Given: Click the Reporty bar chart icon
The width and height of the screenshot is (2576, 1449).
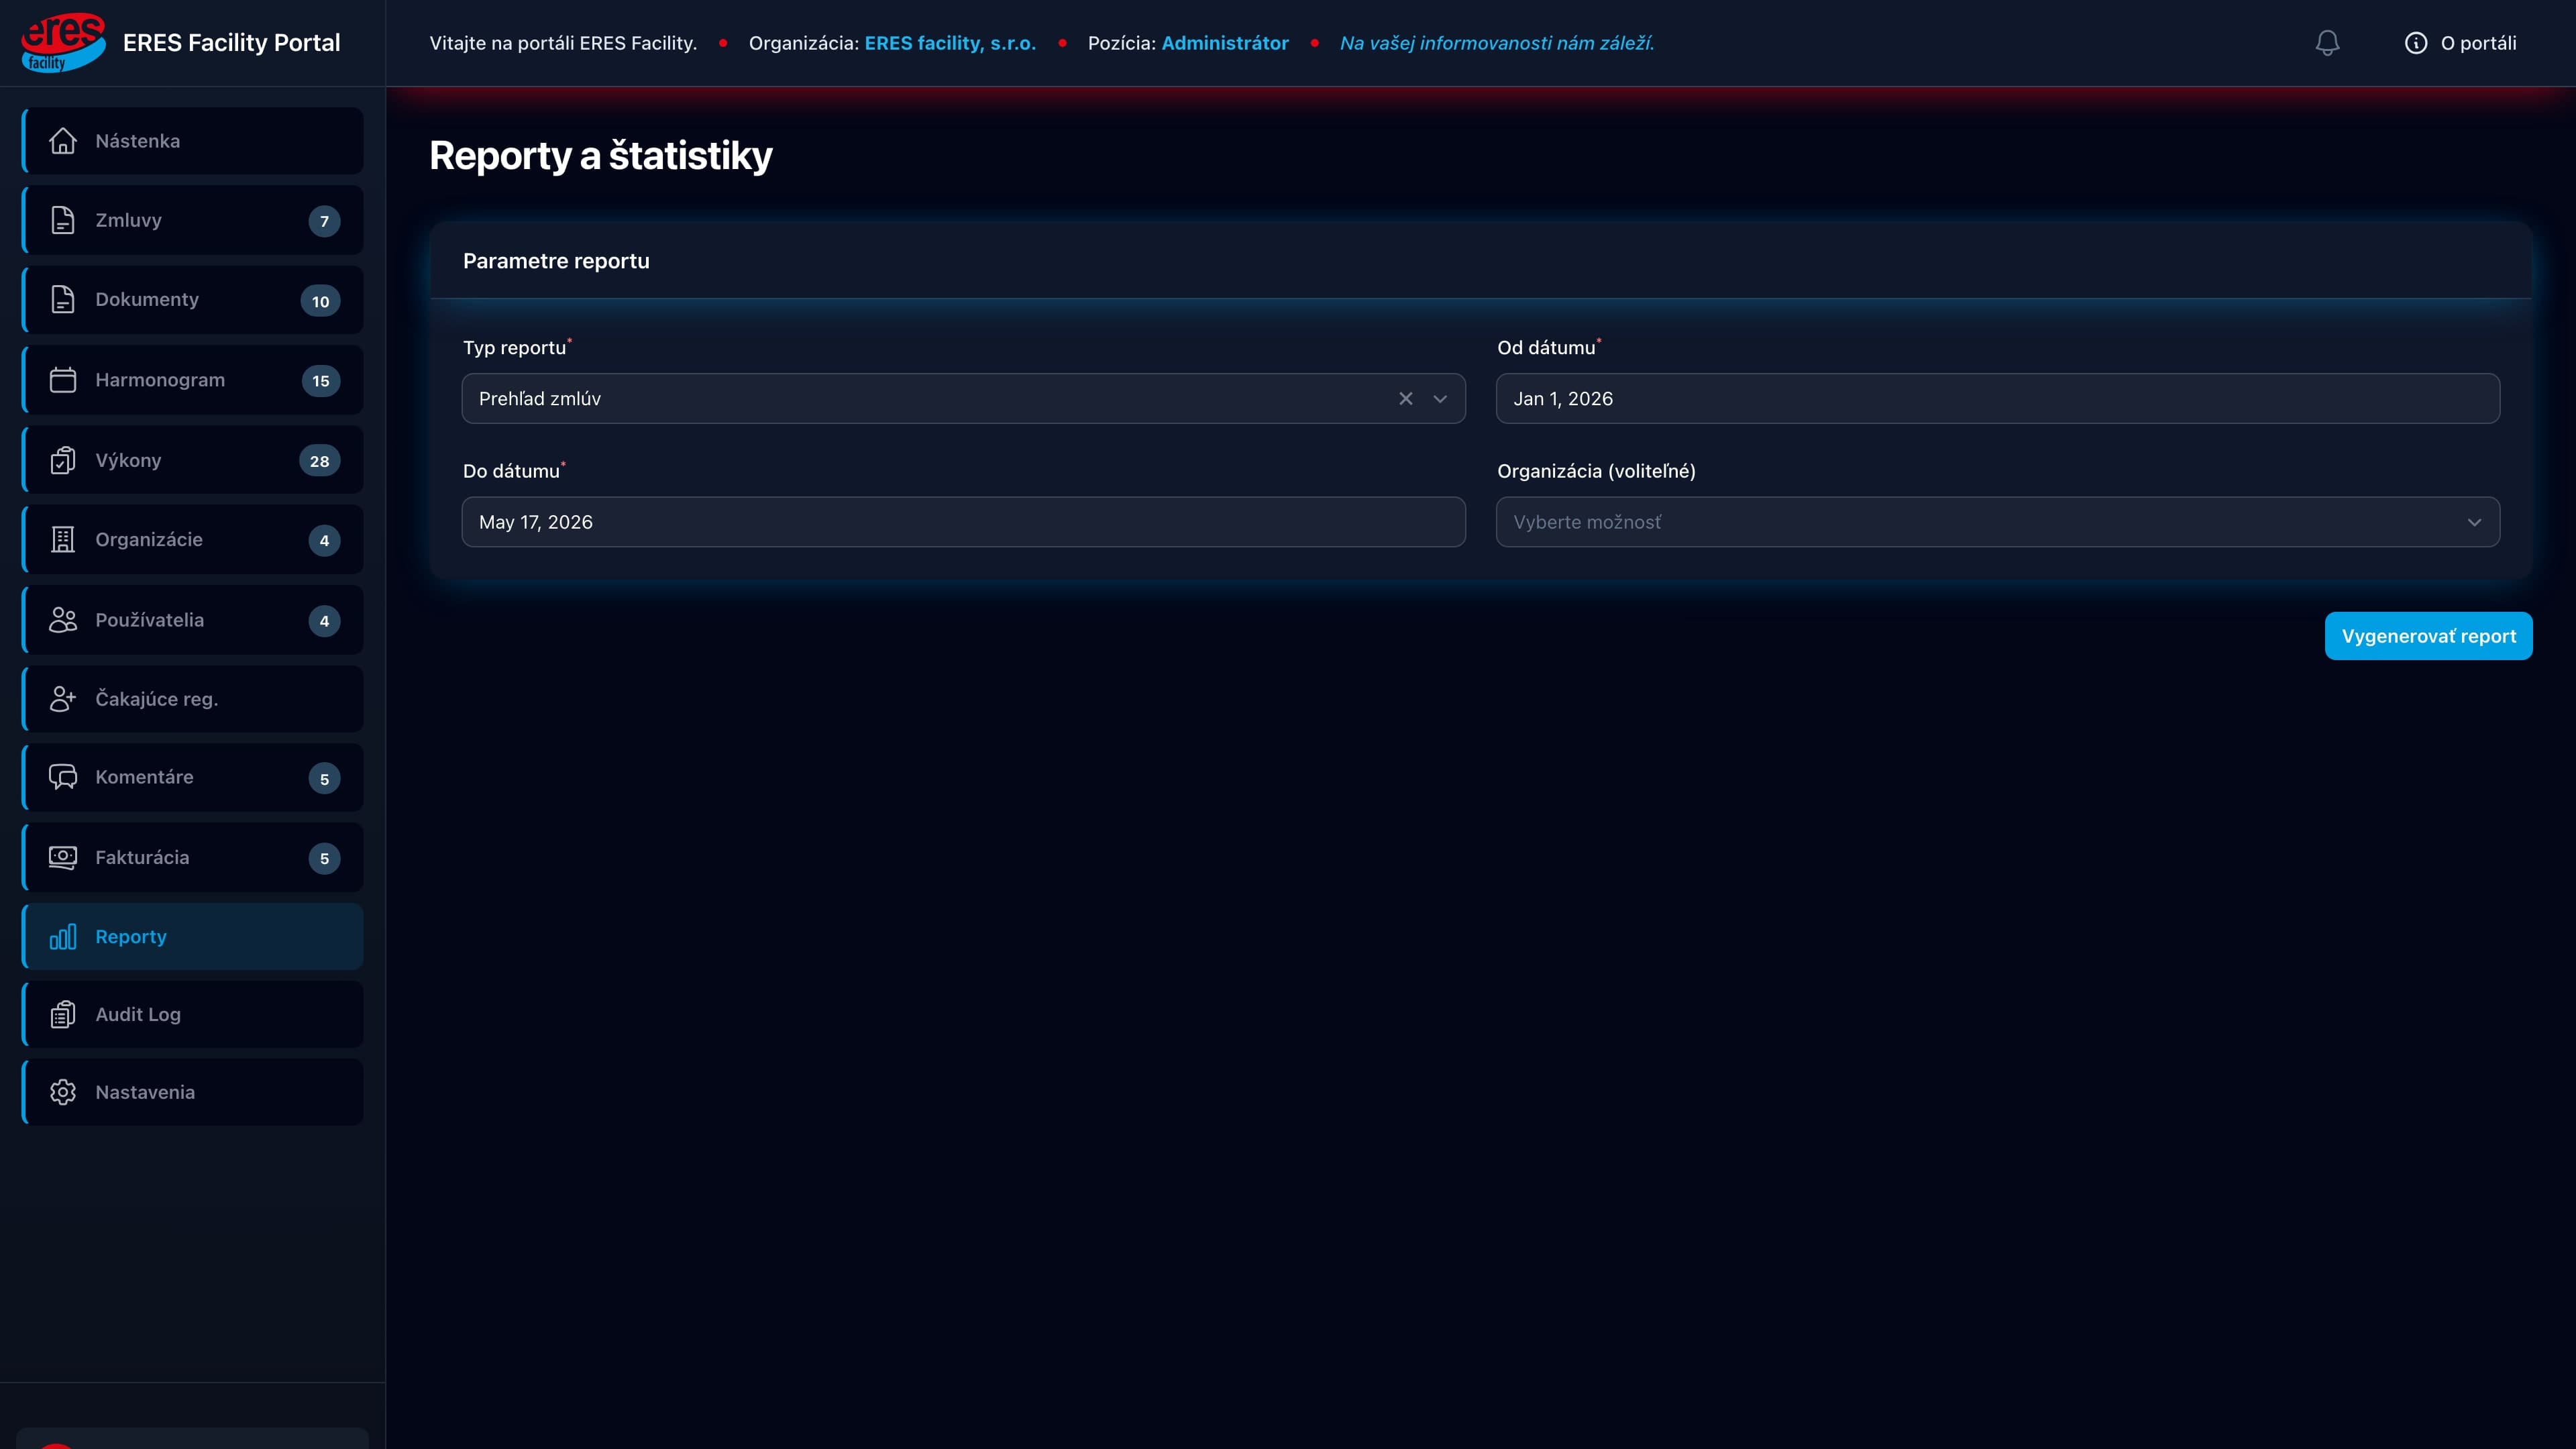Looking at the screenshot, I should pyautogui.click(x=63, y=937).
